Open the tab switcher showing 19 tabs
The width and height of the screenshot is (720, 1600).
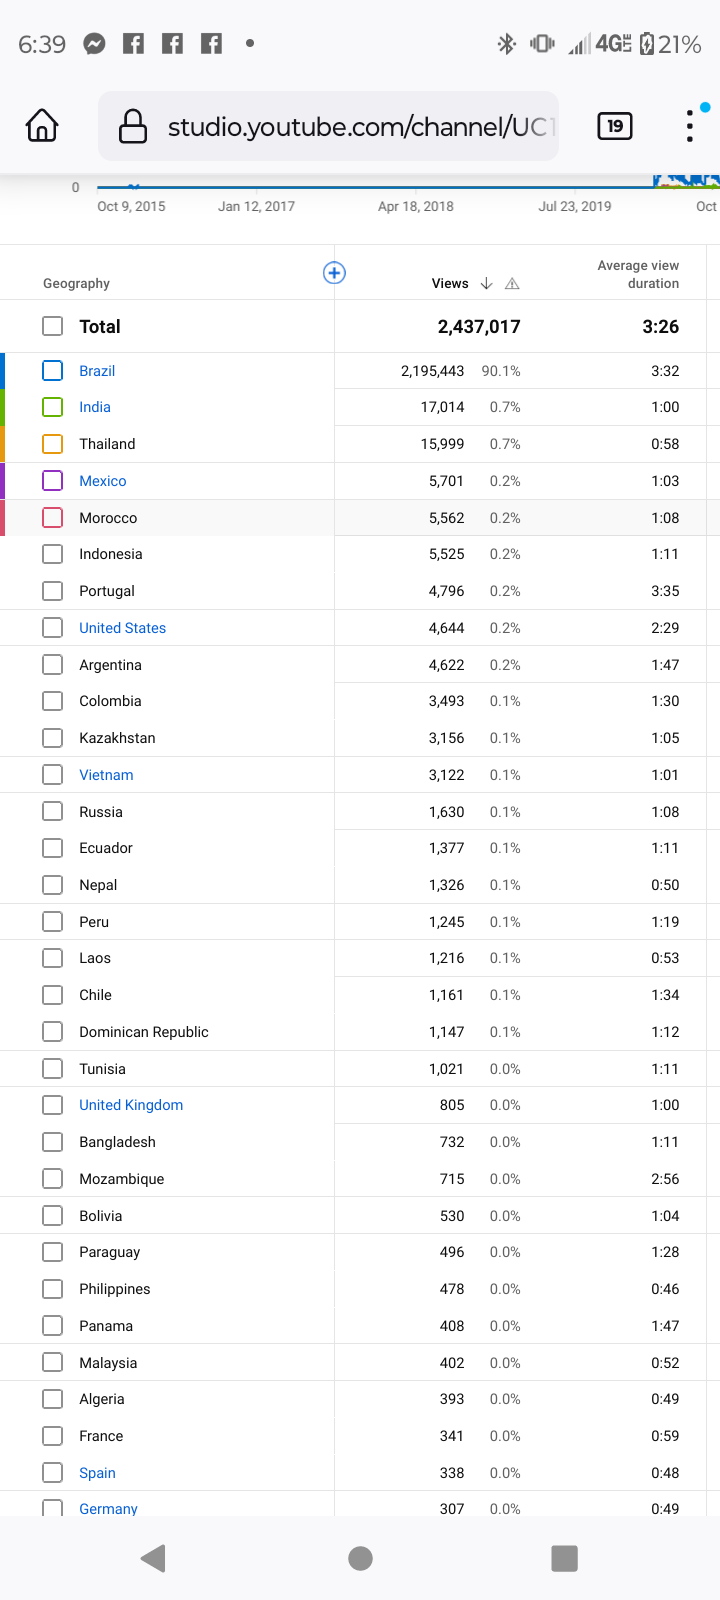[614, 126]
